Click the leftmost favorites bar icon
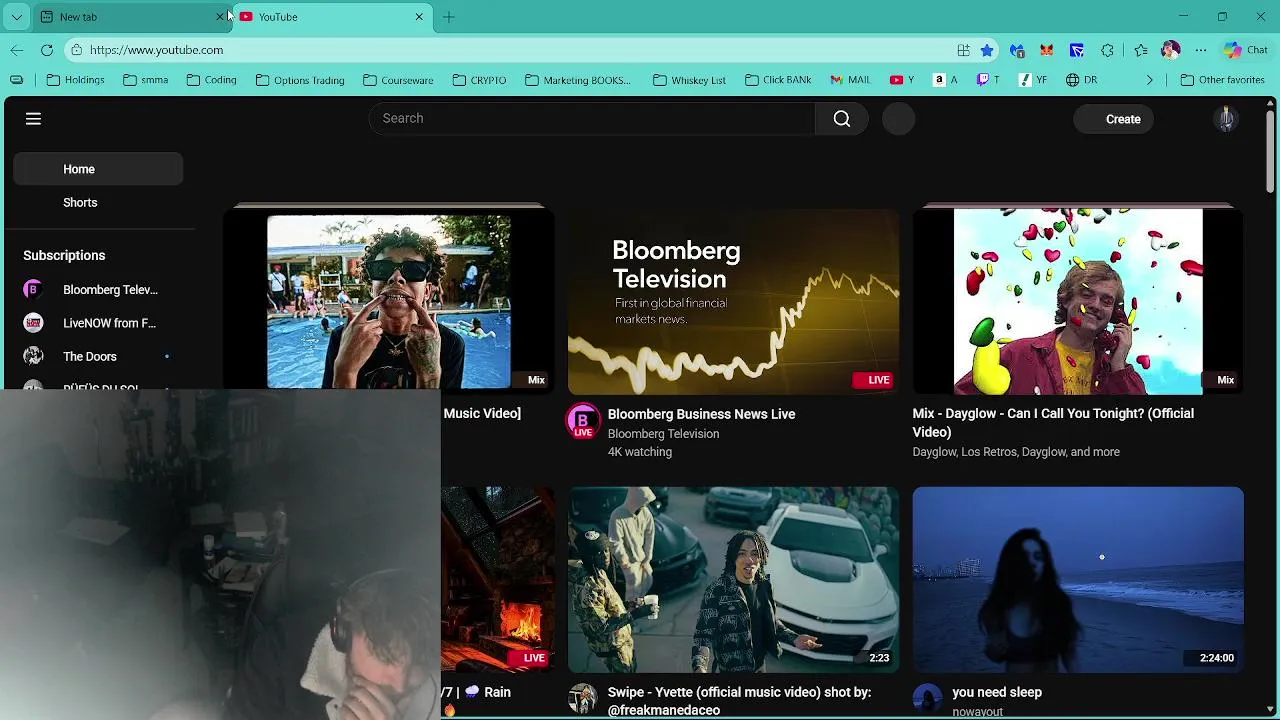Screen dimensions: 1280x720 16,80
